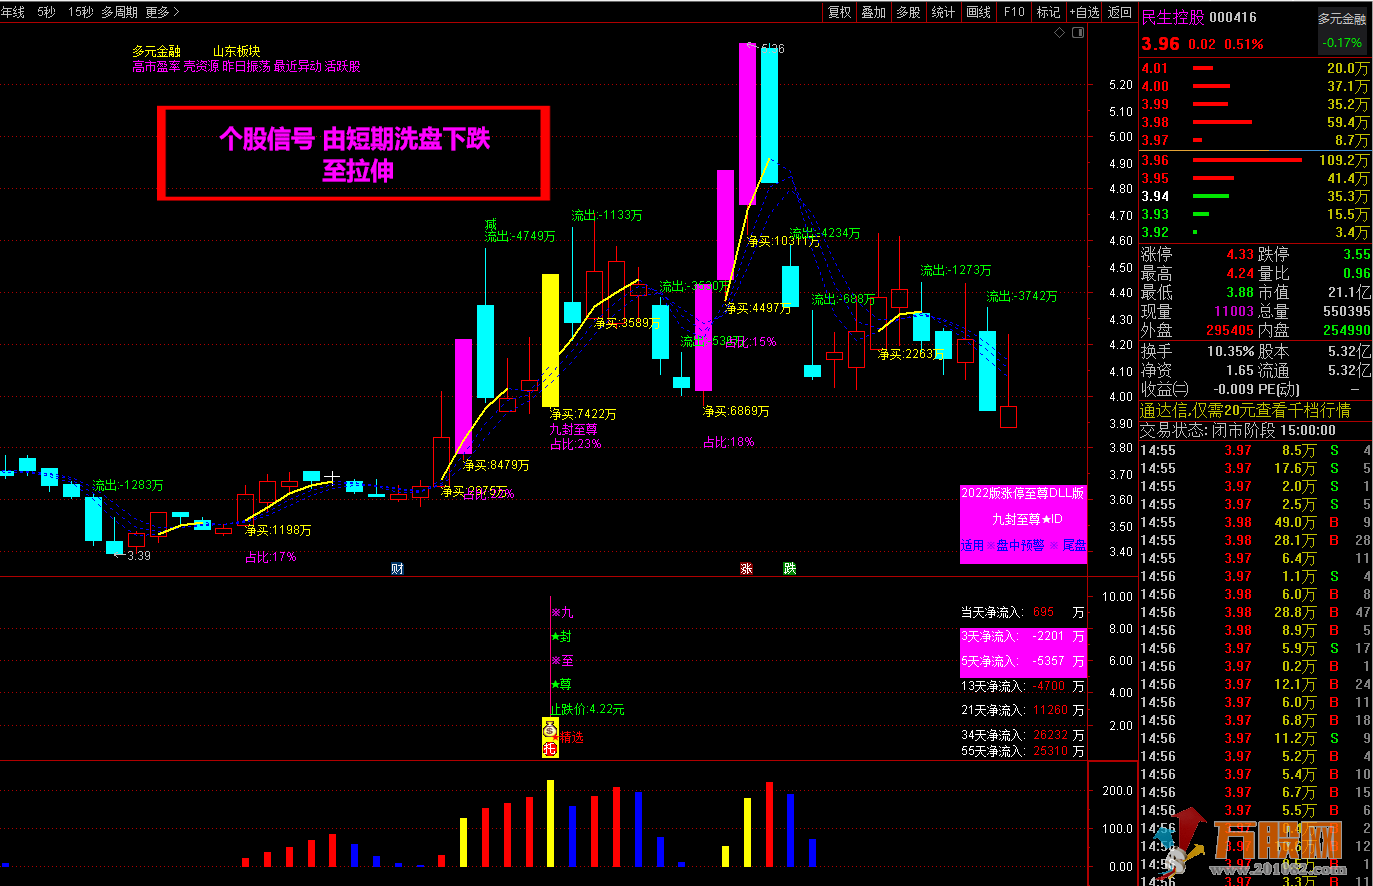The height and width of the screenshot is (886, 1373).
Task: Click the yellow money bag indicator icon
Action: (550, 727)
